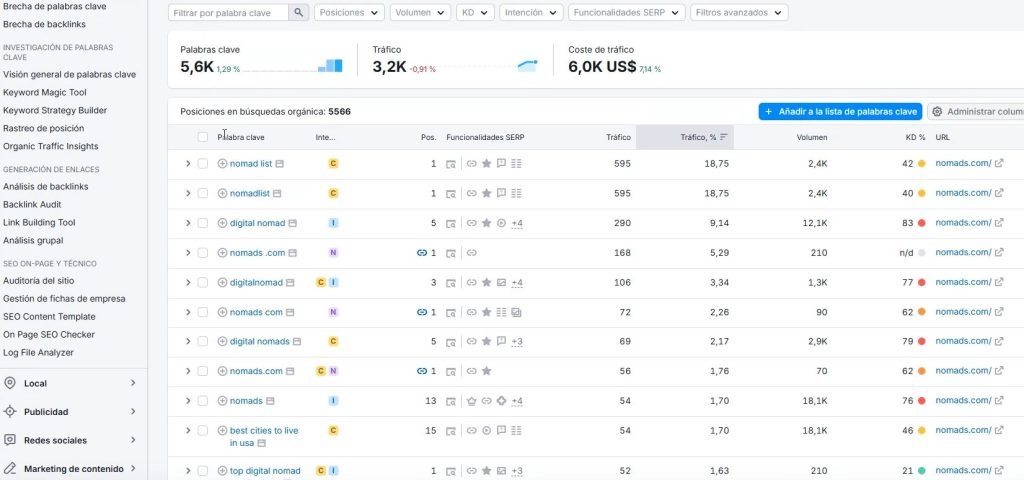Click plus icon next to nomad list keyword

pos(222,163)
